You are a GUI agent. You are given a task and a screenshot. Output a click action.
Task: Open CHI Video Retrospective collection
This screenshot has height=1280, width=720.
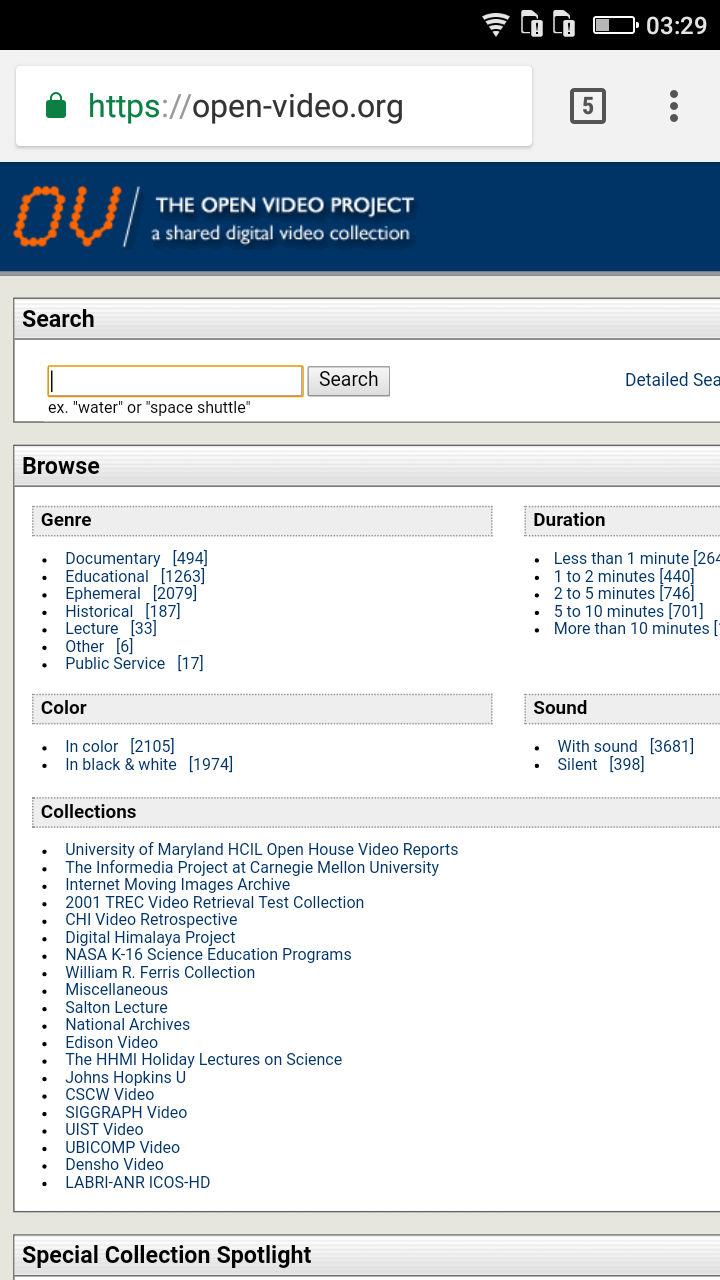(151, 919)
